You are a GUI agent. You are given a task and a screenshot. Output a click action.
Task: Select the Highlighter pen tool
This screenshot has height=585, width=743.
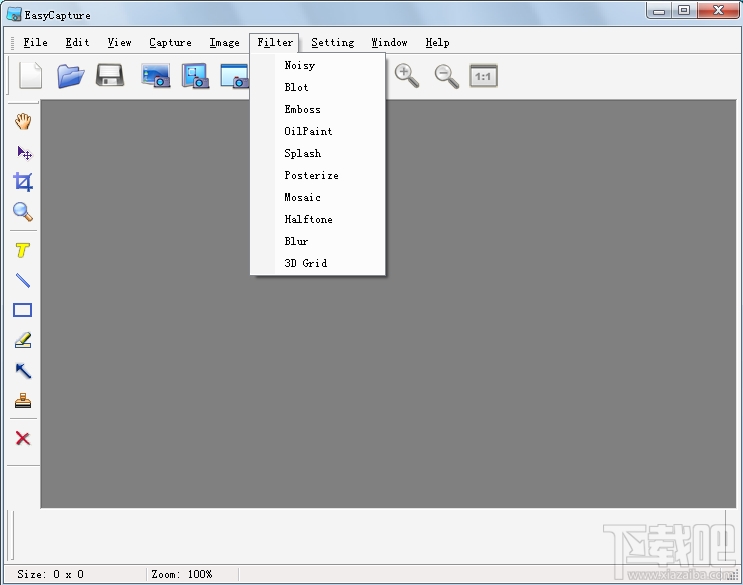tap(23, 340)
